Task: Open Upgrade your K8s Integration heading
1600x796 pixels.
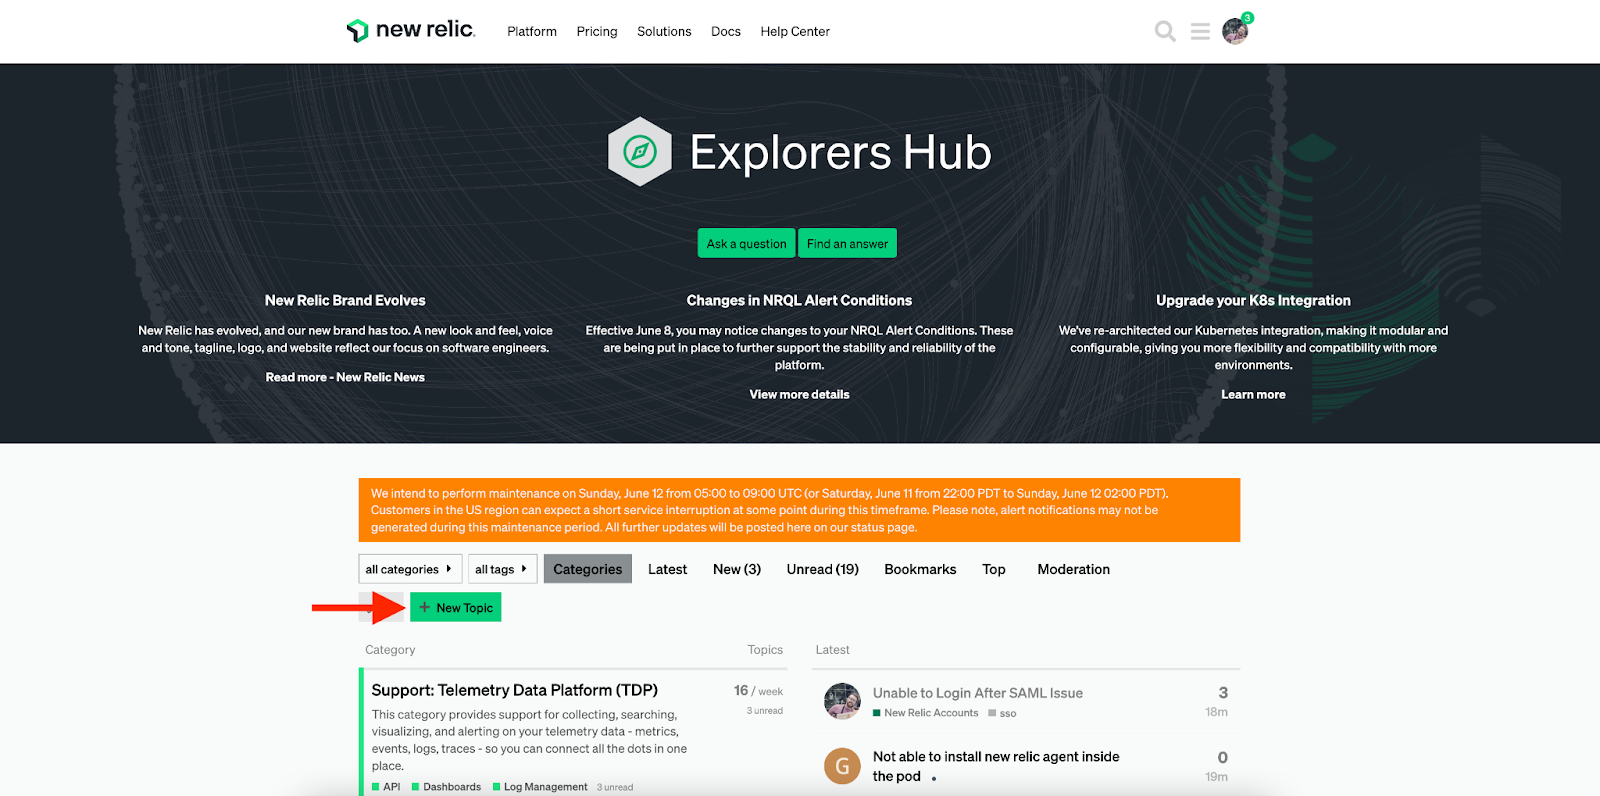Action: click(x=1253, y=300)
